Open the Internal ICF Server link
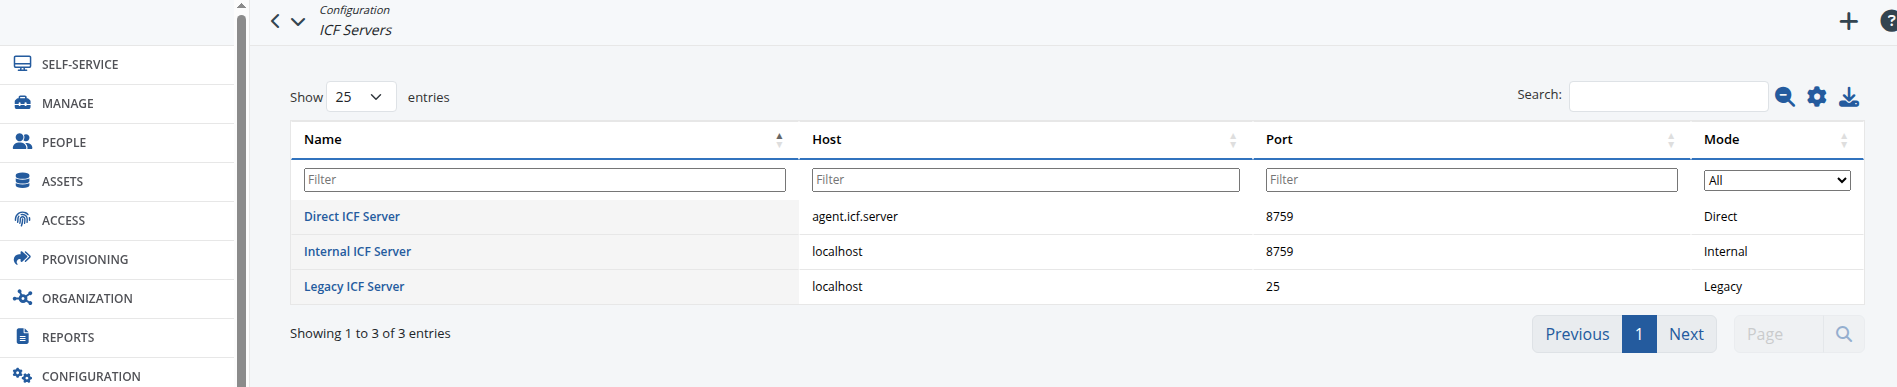The width and height of the screenshot is (1897, 387). pos(357,251)
